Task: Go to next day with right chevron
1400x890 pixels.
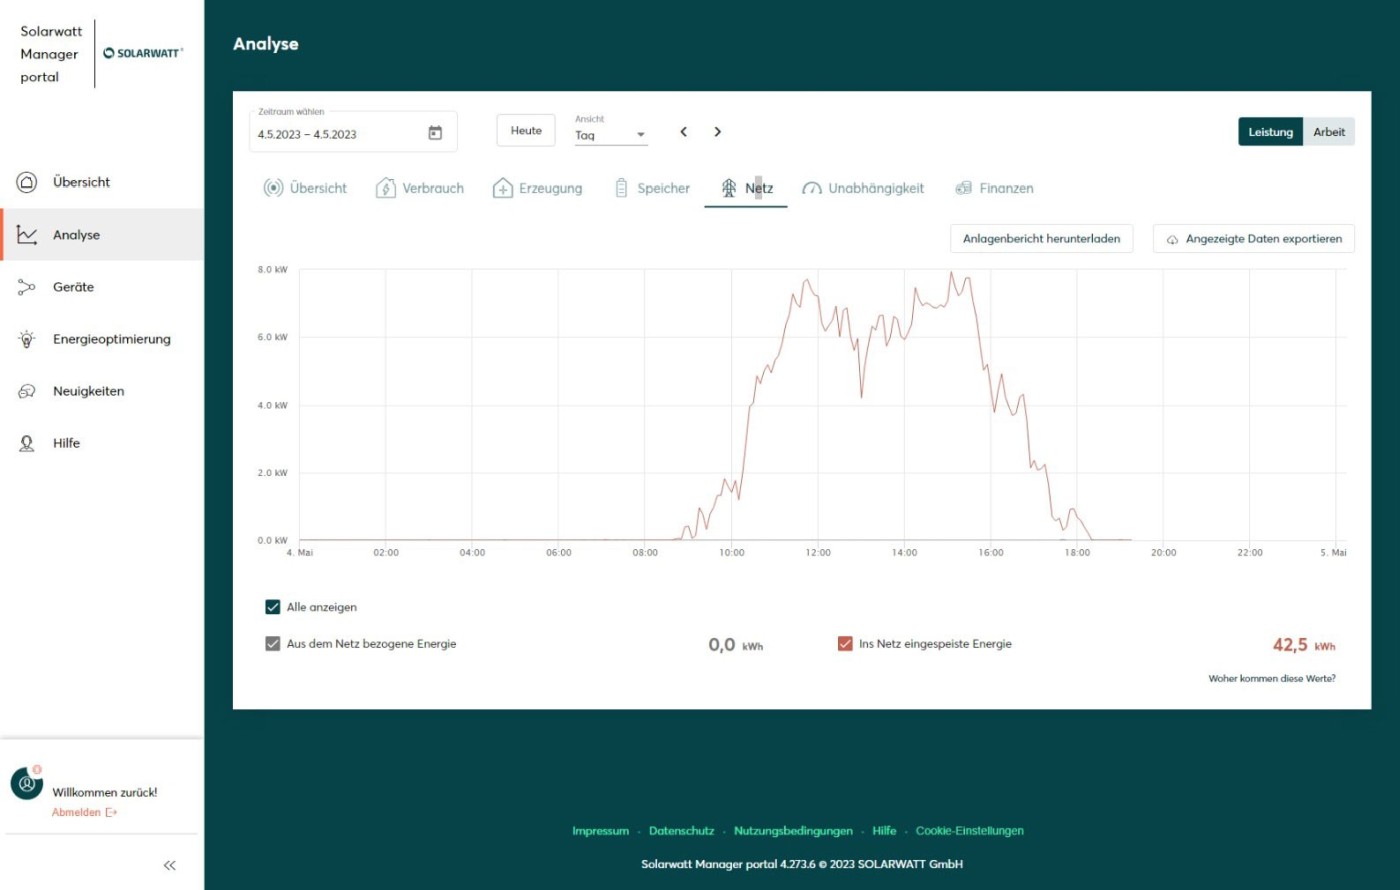Action: coord(717,132)
